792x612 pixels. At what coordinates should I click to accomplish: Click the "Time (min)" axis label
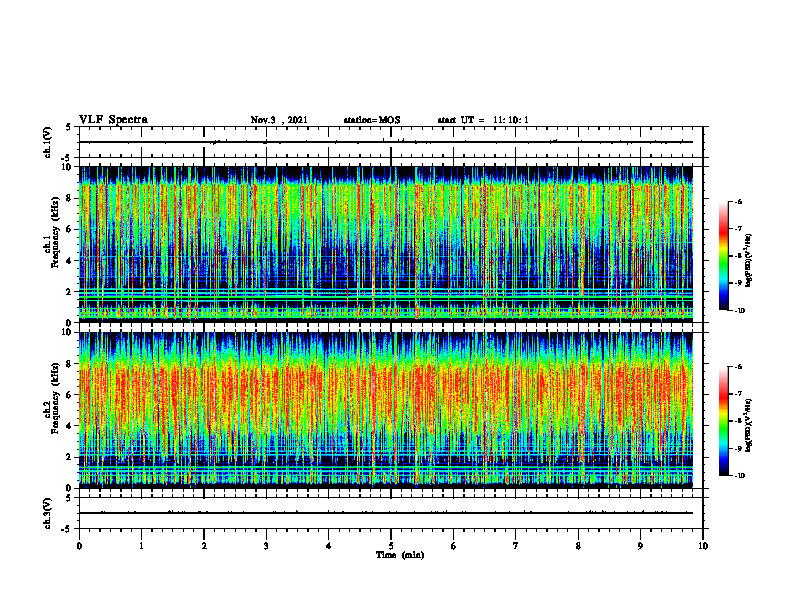[400, 555]
